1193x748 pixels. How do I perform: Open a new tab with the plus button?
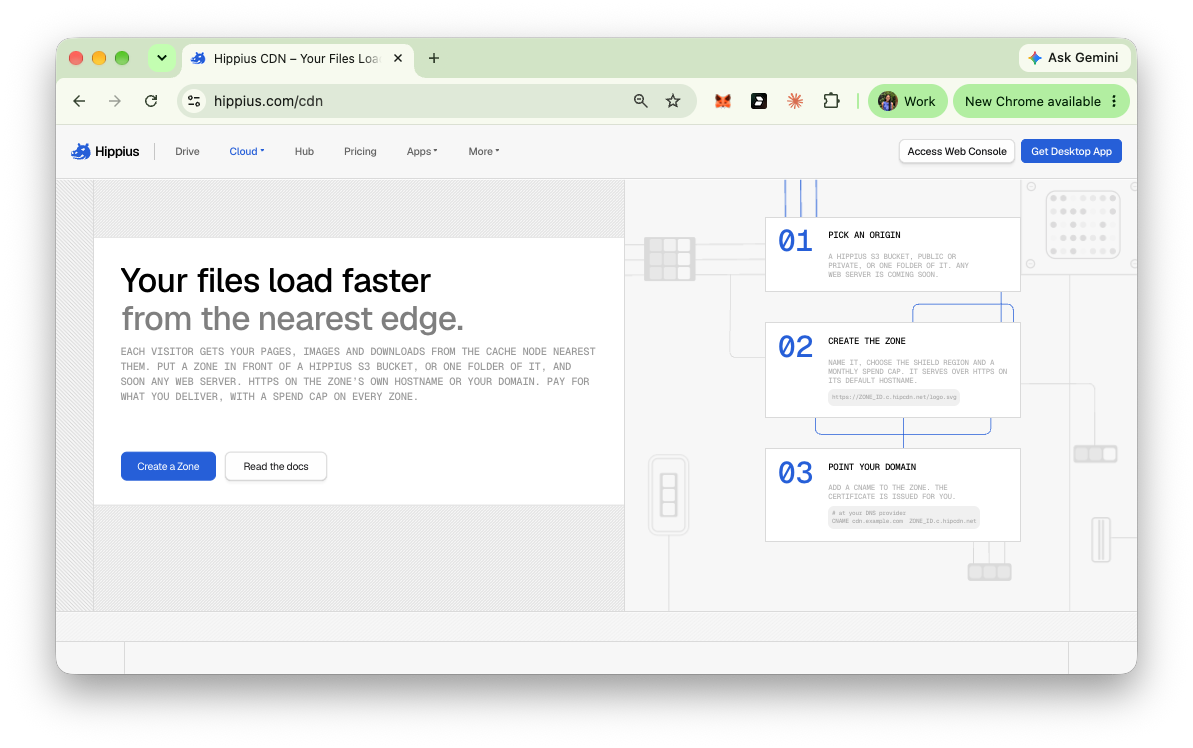click(x=434, y=59)
